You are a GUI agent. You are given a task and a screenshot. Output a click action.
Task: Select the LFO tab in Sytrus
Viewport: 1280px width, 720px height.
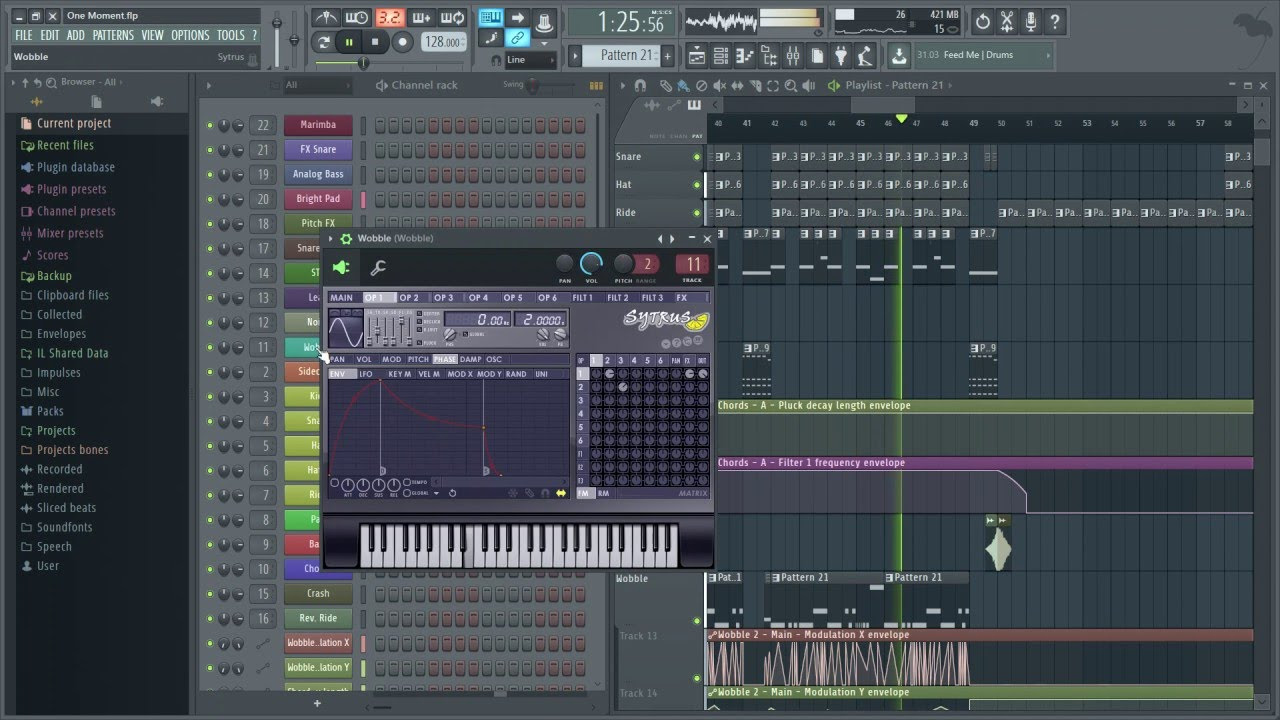coord(366,374)
